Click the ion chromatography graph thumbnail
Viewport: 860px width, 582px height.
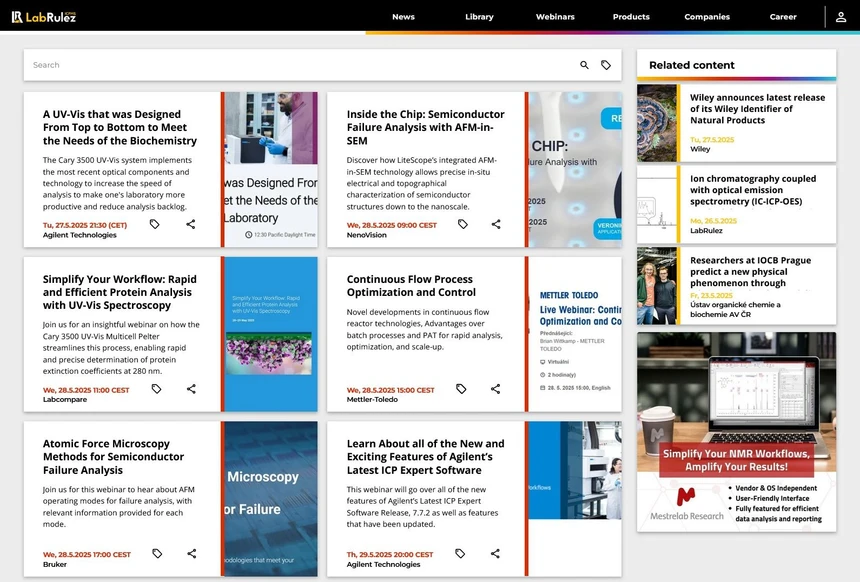[x=657, y=205]
